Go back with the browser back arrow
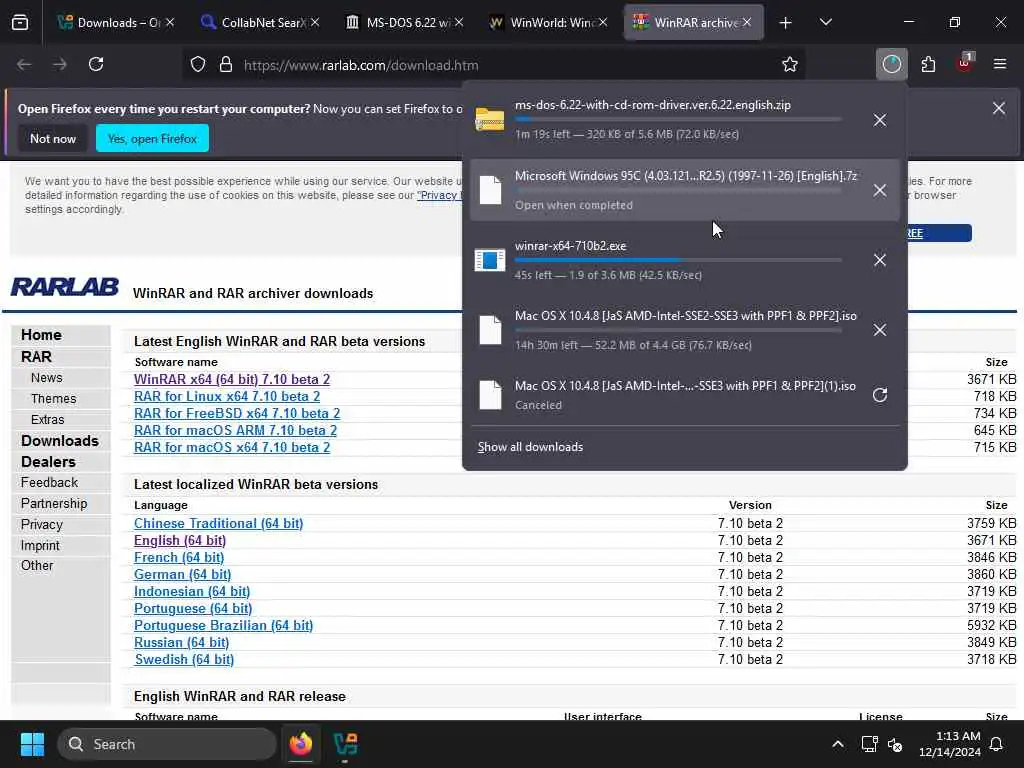The image size is (1024, 768). (24, 64)
